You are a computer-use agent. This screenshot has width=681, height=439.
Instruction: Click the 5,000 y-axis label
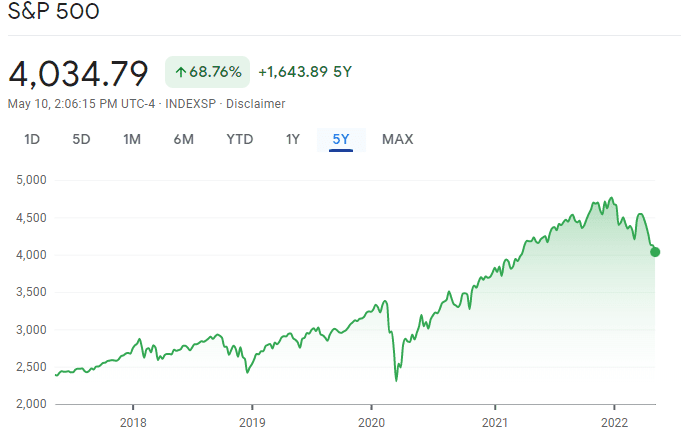pos(33,180)
